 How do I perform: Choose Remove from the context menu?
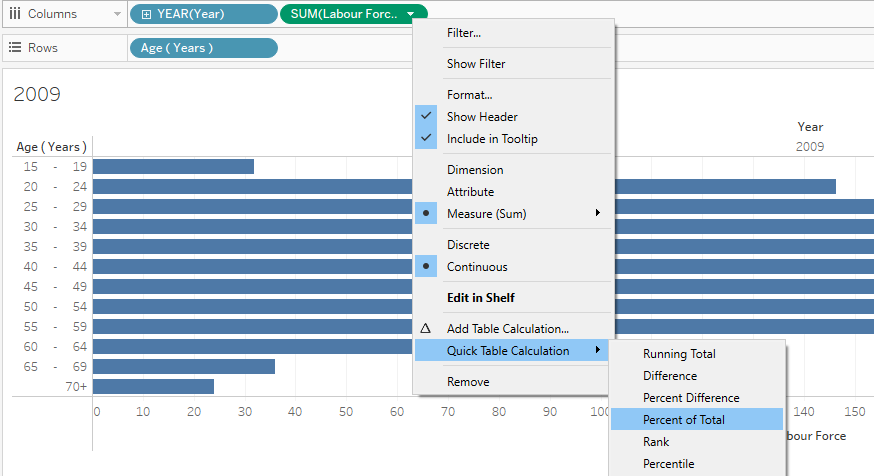coord(468,382)
